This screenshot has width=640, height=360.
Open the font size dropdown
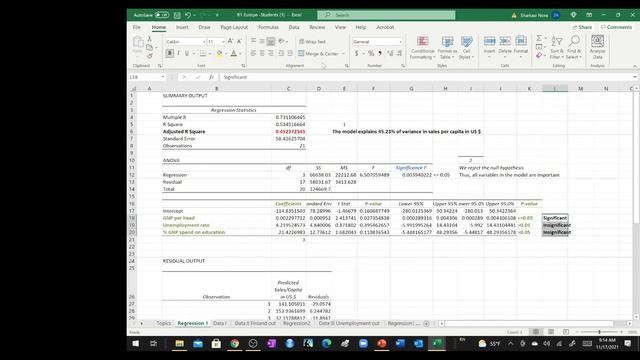pyautogui.click(x=223, y=42)
